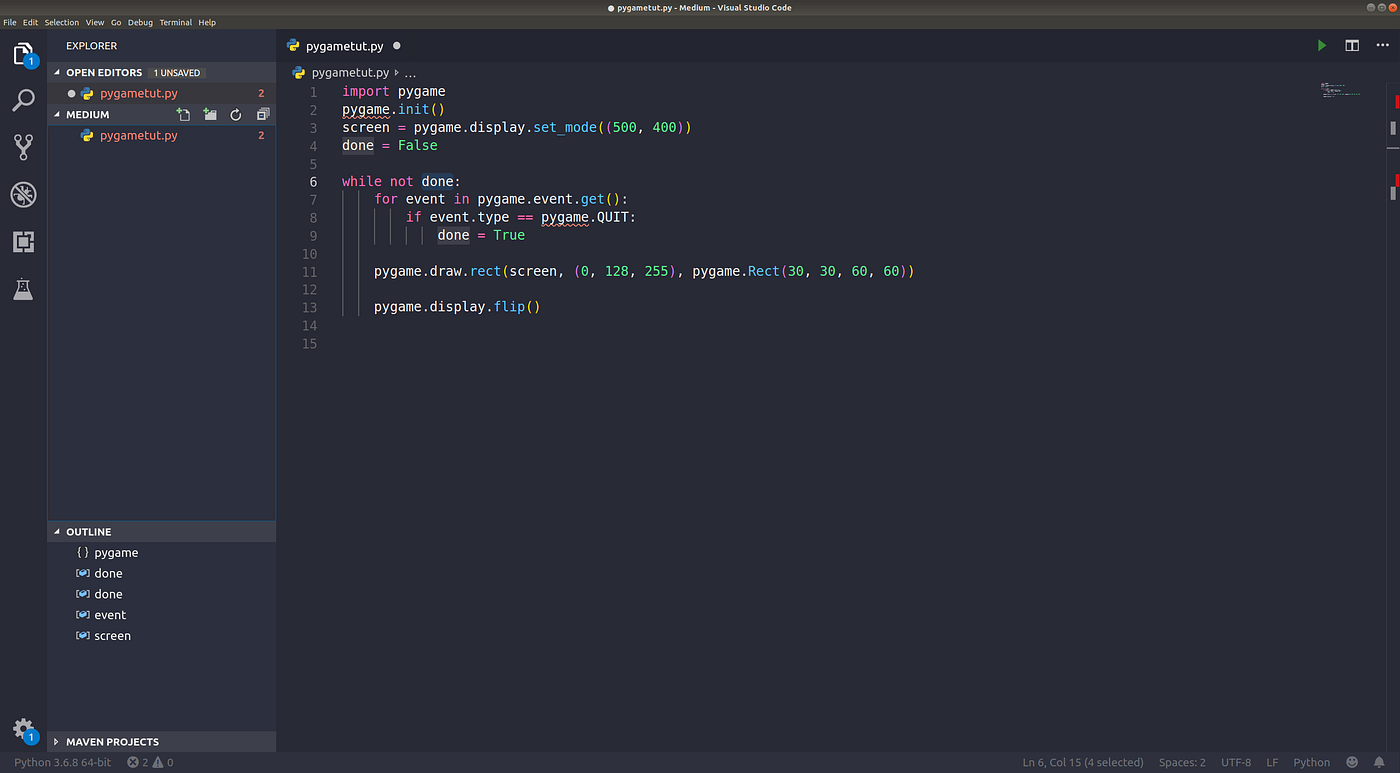Open the Debug view icon
The width and height of the screenshot is (1400, 773).
point(22,195)
